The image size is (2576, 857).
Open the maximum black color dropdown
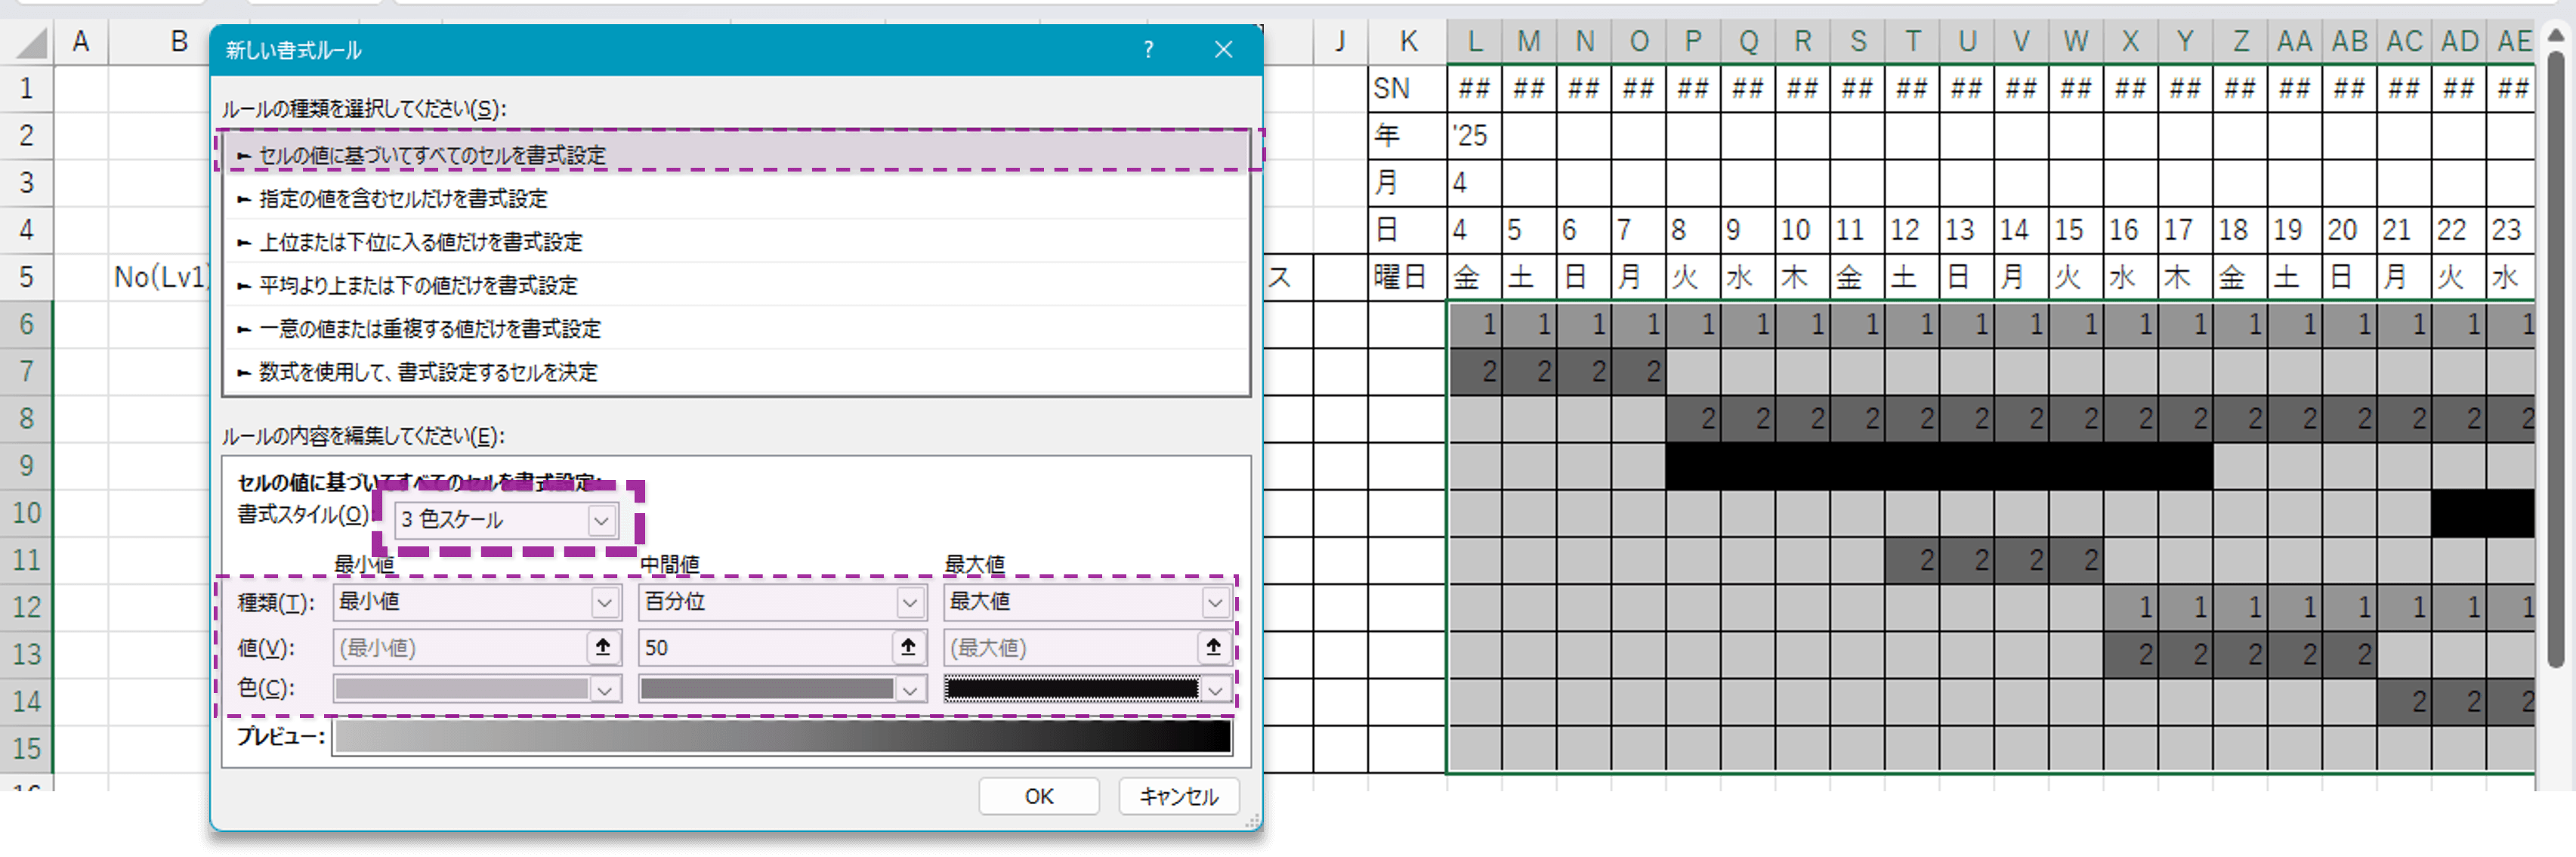pos(1215,690)
